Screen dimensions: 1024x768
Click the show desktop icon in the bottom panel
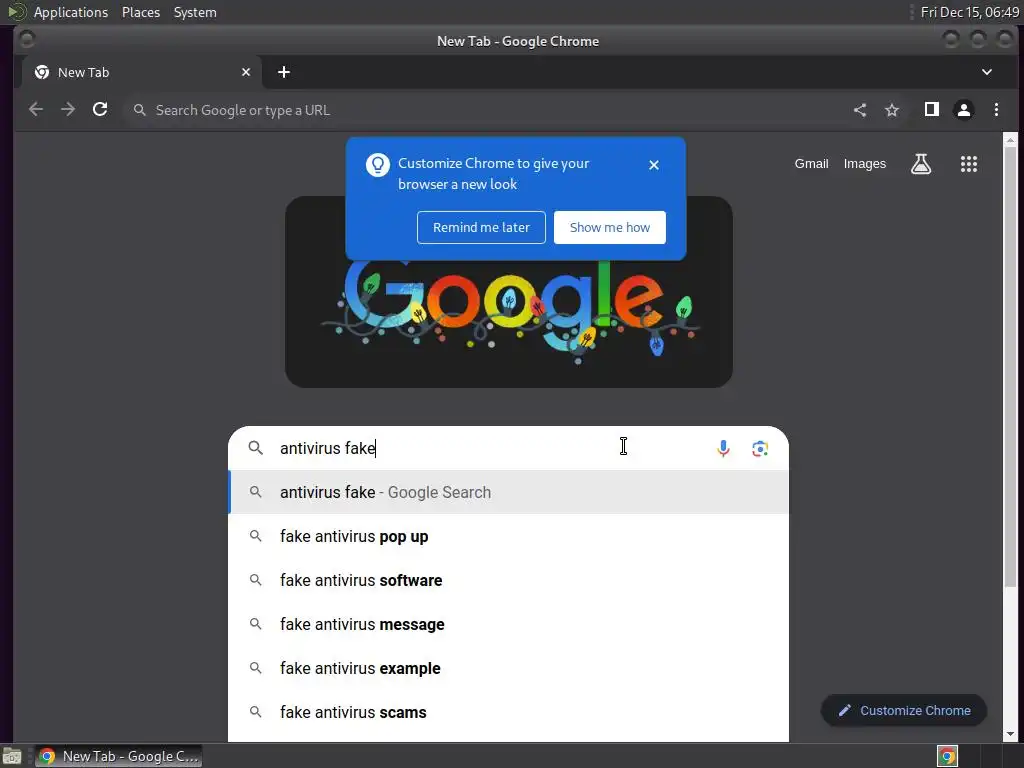click(x=12, y=756)
